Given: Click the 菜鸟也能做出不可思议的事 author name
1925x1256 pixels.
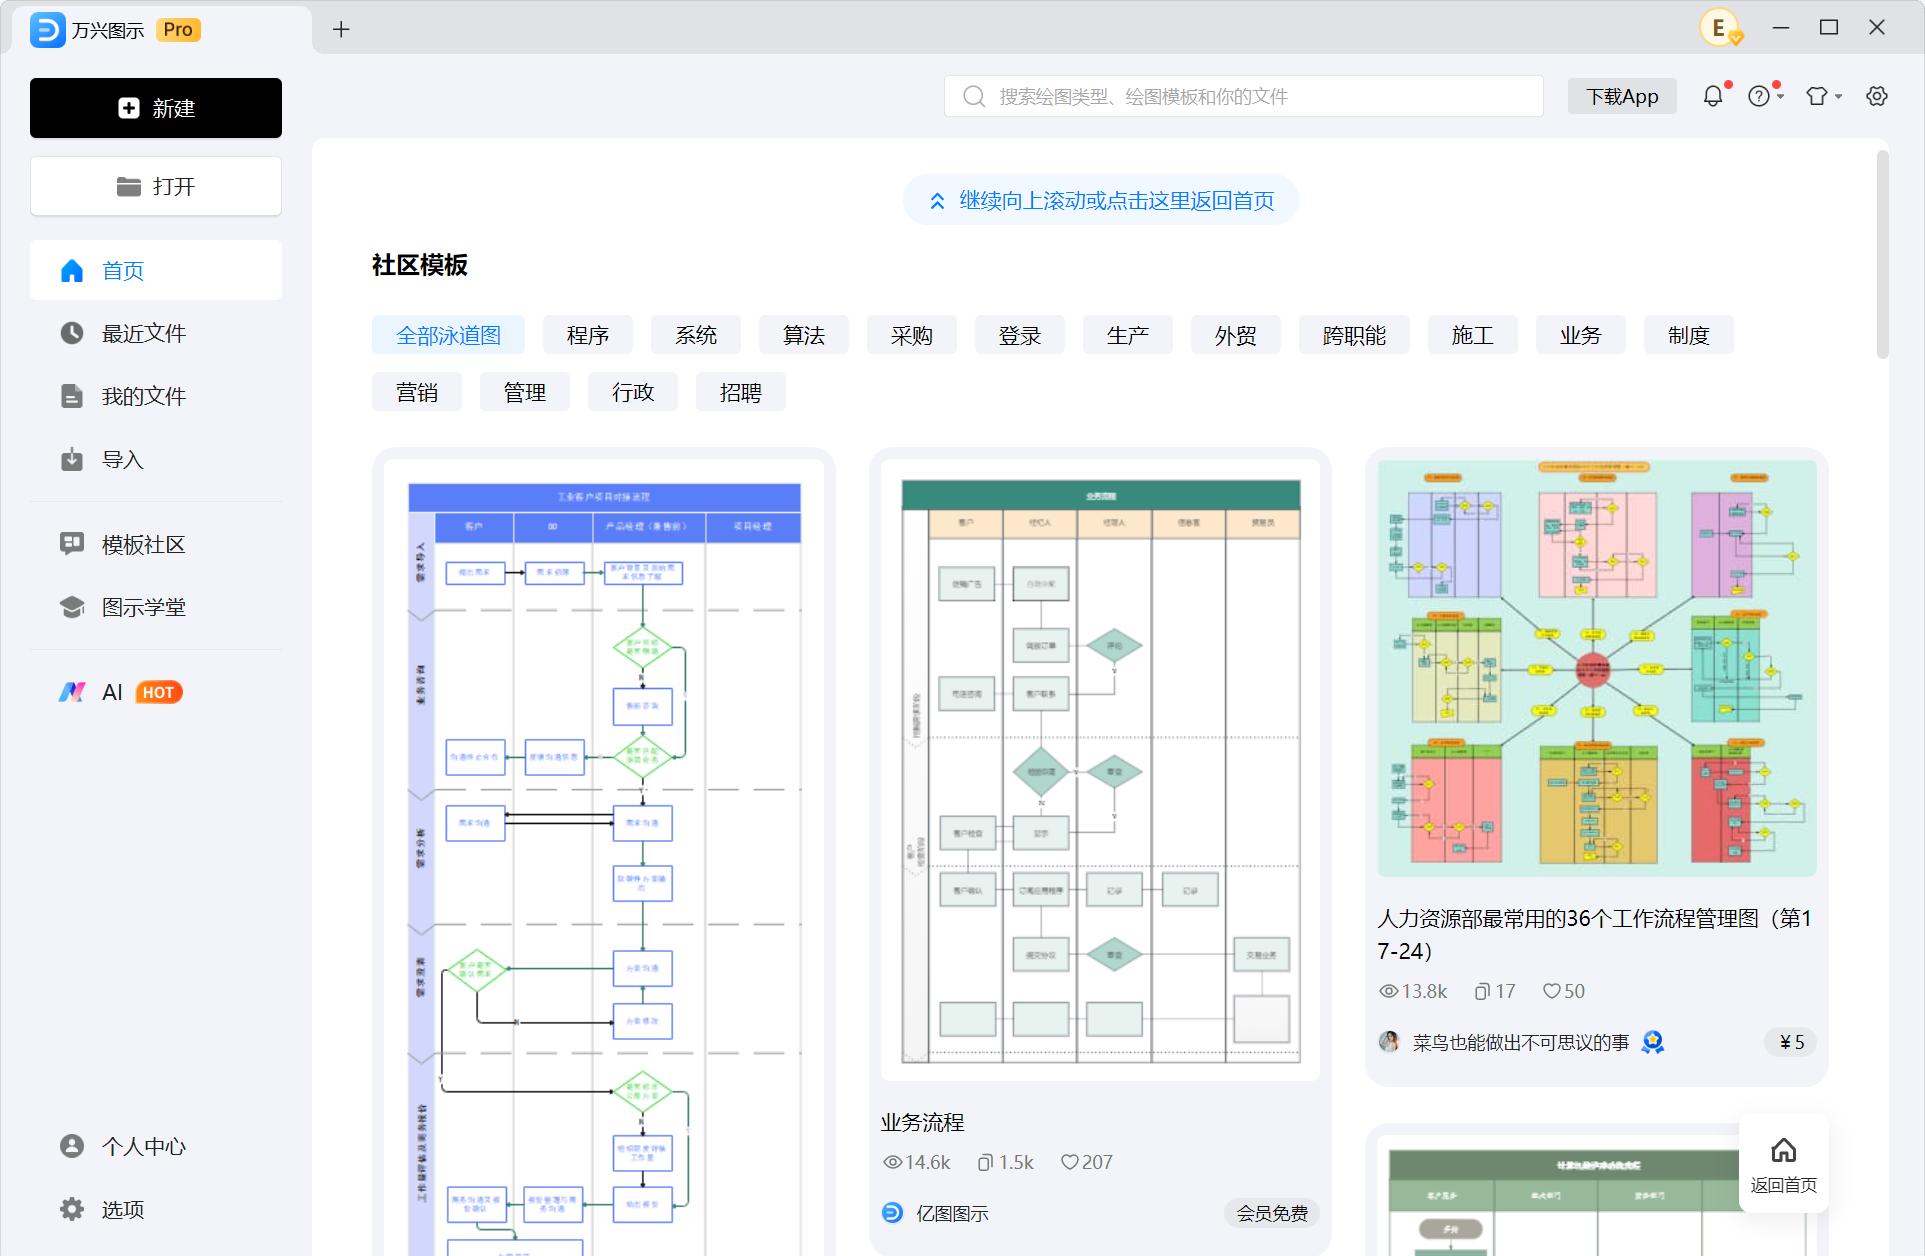Looking at the screenshot, I should click(1520, 1042).
